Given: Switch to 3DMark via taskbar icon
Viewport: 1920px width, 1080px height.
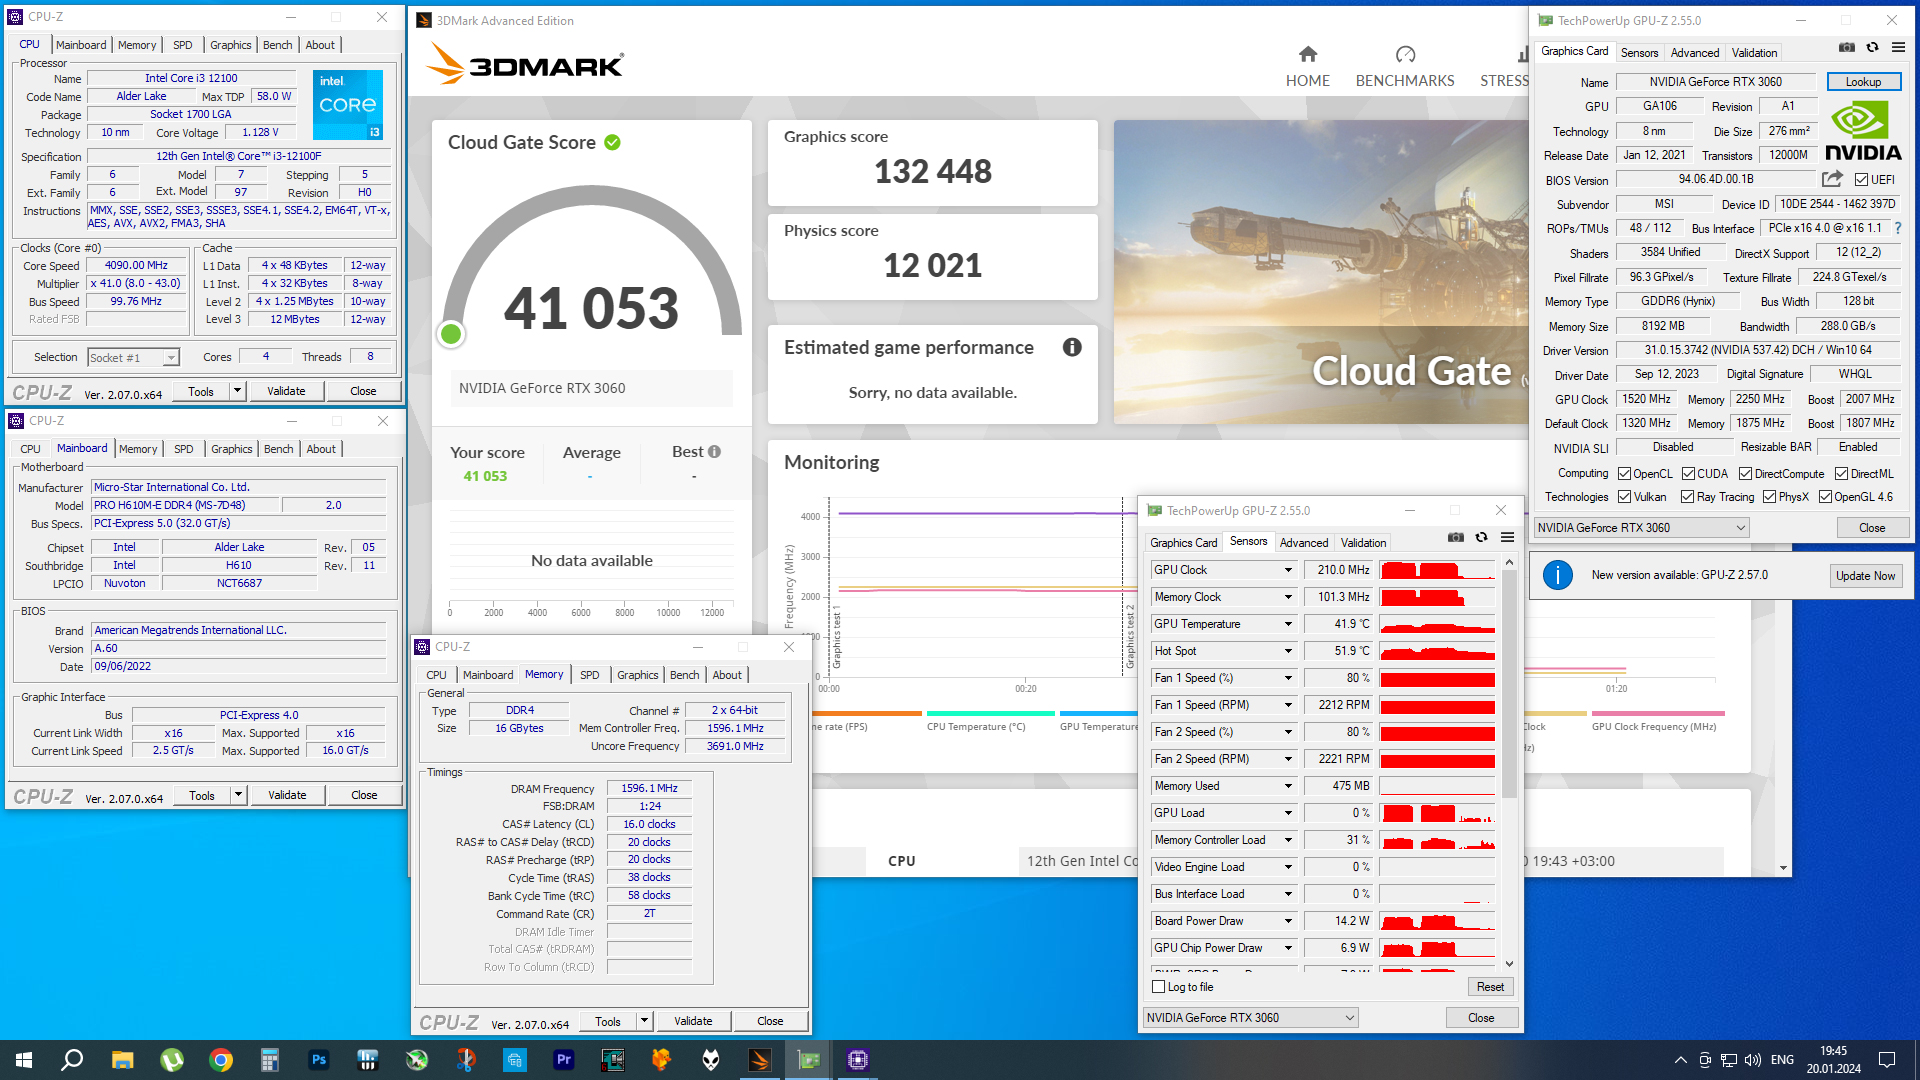Looking at the screenshot, I should [760, 1060].
